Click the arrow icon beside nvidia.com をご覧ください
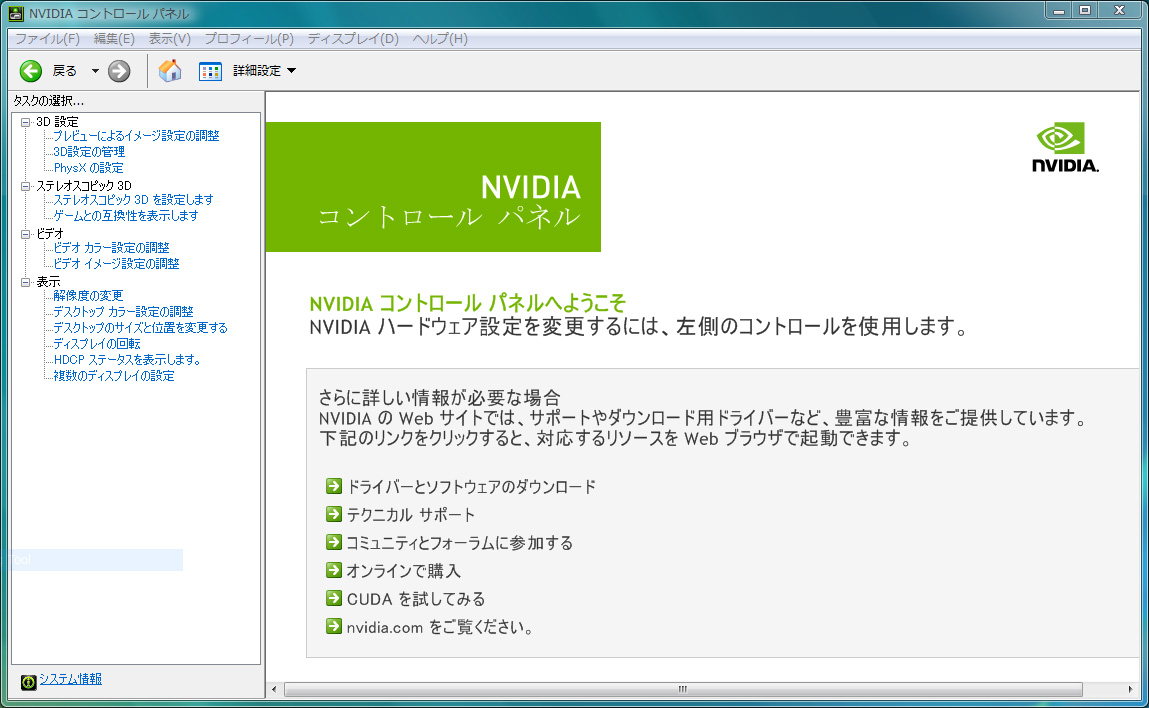The height and width of the screenshot is (708, 1149). (333, 626)
